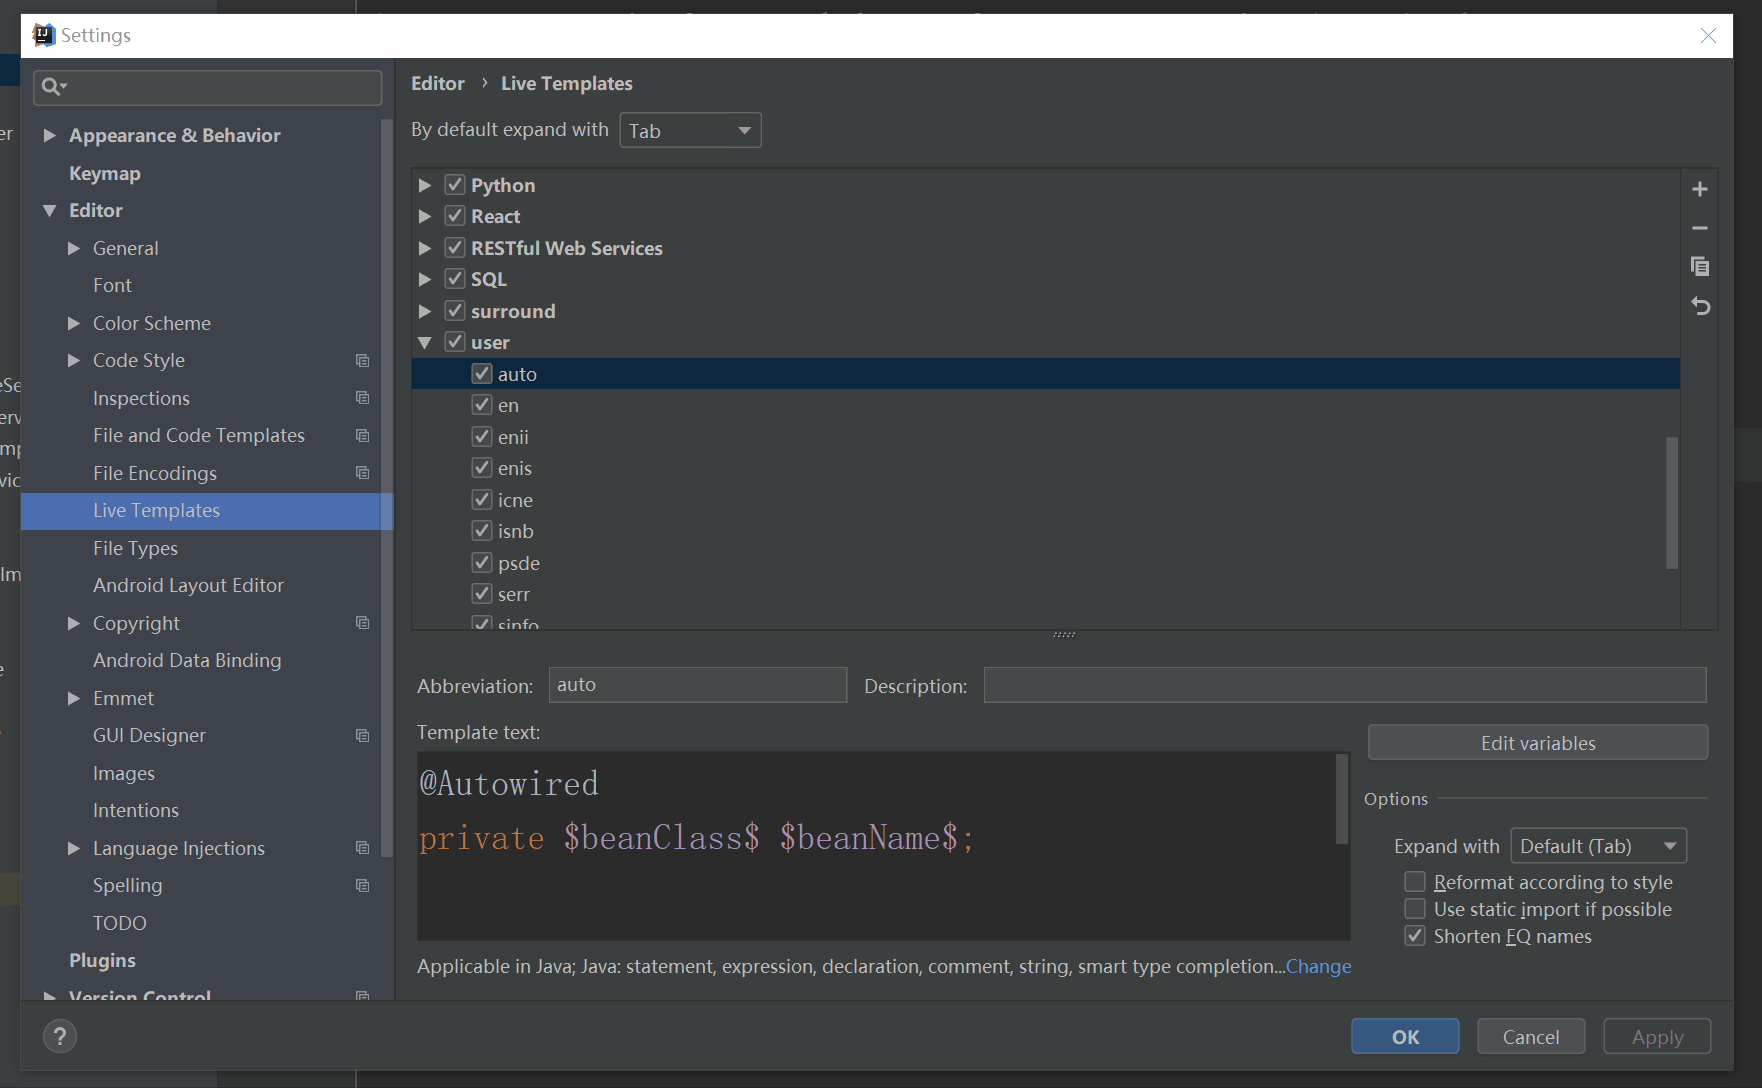The image size is (1762, 1088).
Task: Open the search field magnifier icon
Action: pyautogui.click(x=53, y=87)
